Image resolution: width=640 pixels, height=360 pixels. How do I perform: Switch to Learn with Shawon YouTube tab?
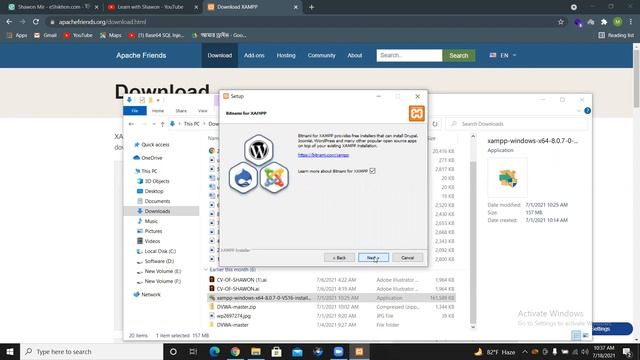pos(151,7)
